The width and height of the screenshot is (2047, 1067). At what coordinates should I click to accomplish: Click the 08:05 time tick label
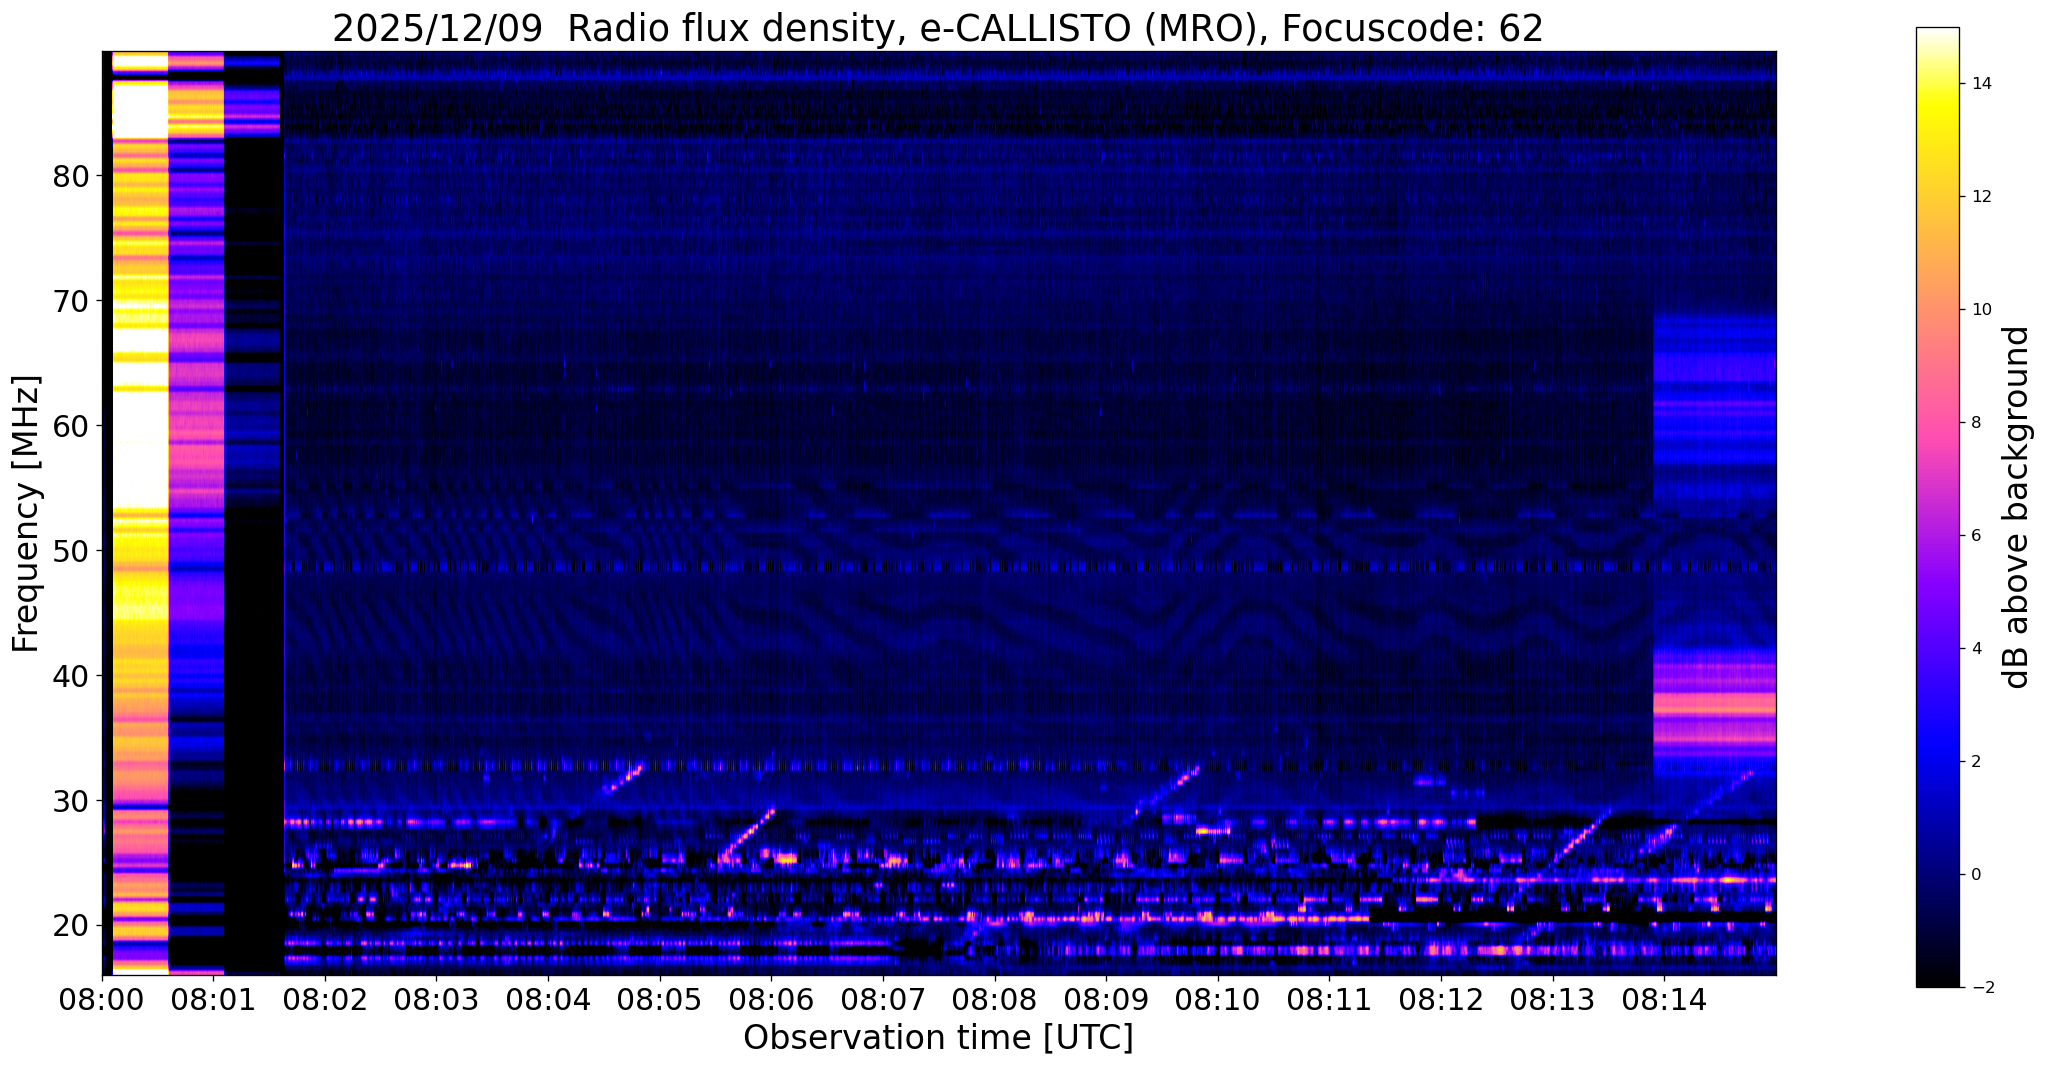click(660, 999)
